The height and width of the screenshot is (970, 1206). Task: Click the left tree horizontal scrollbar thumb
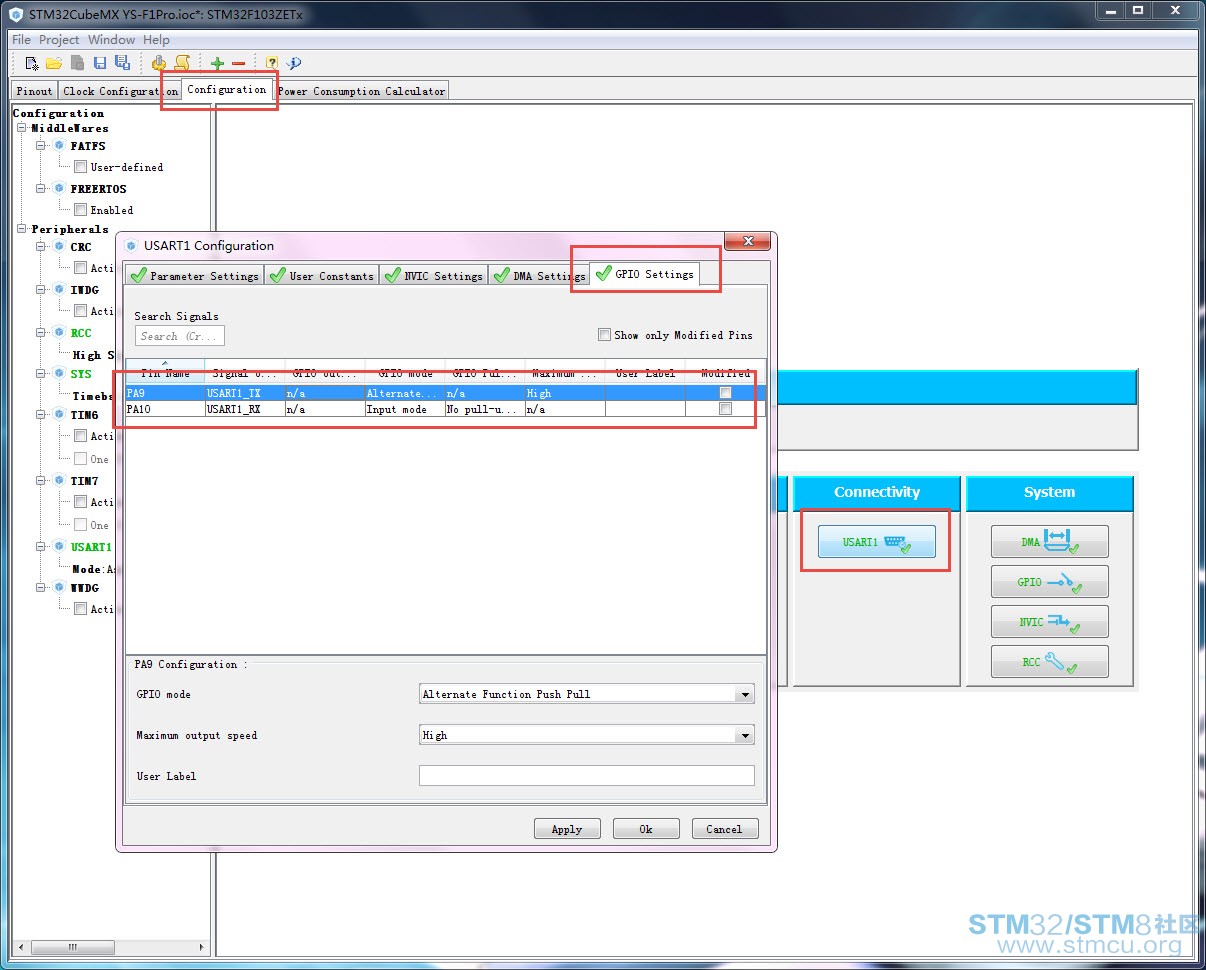point(72,947)
